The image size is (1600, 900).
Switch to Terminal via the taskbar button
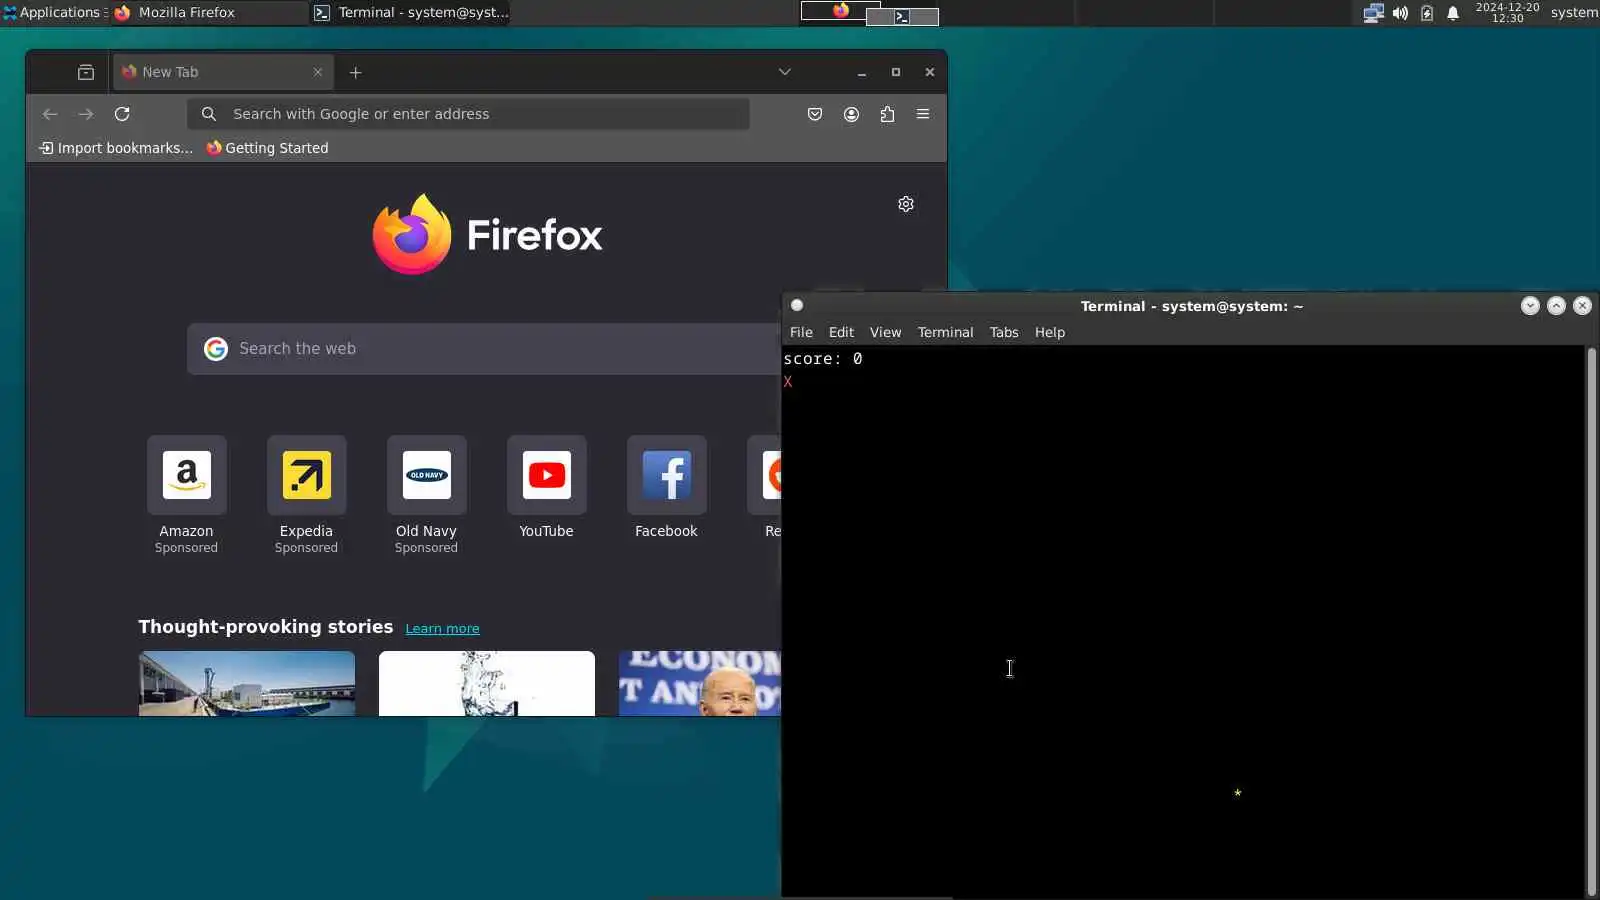click(x=411, y=13)
